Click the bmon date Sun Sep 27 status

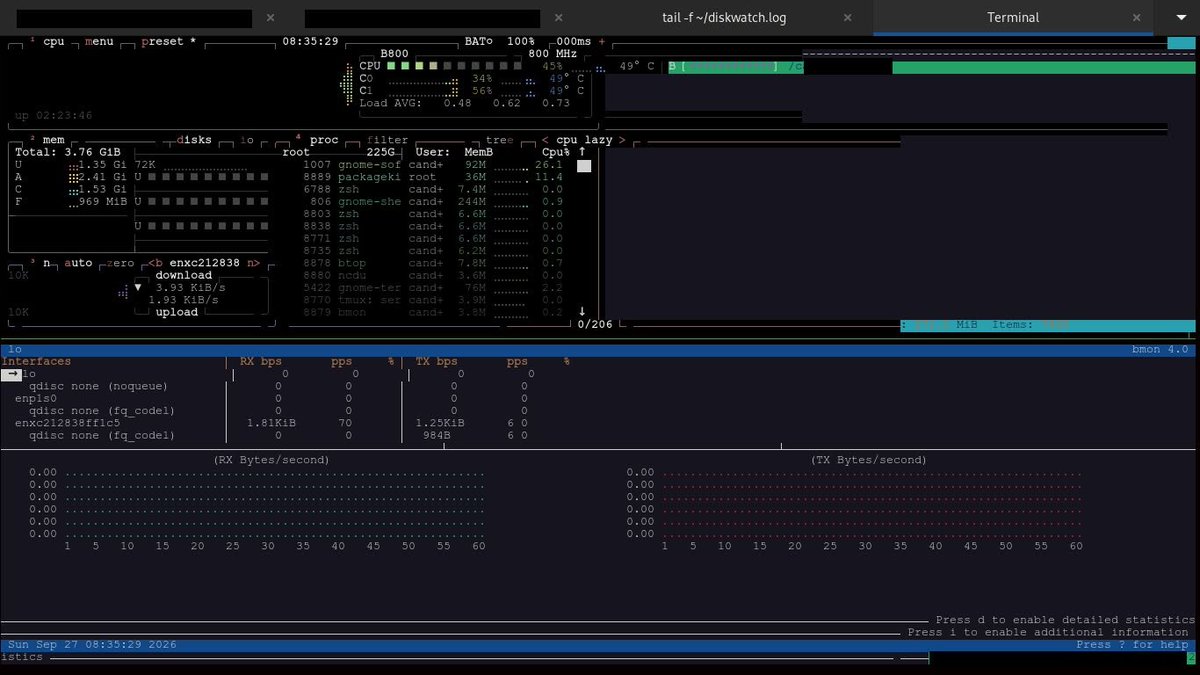(92, 644)
